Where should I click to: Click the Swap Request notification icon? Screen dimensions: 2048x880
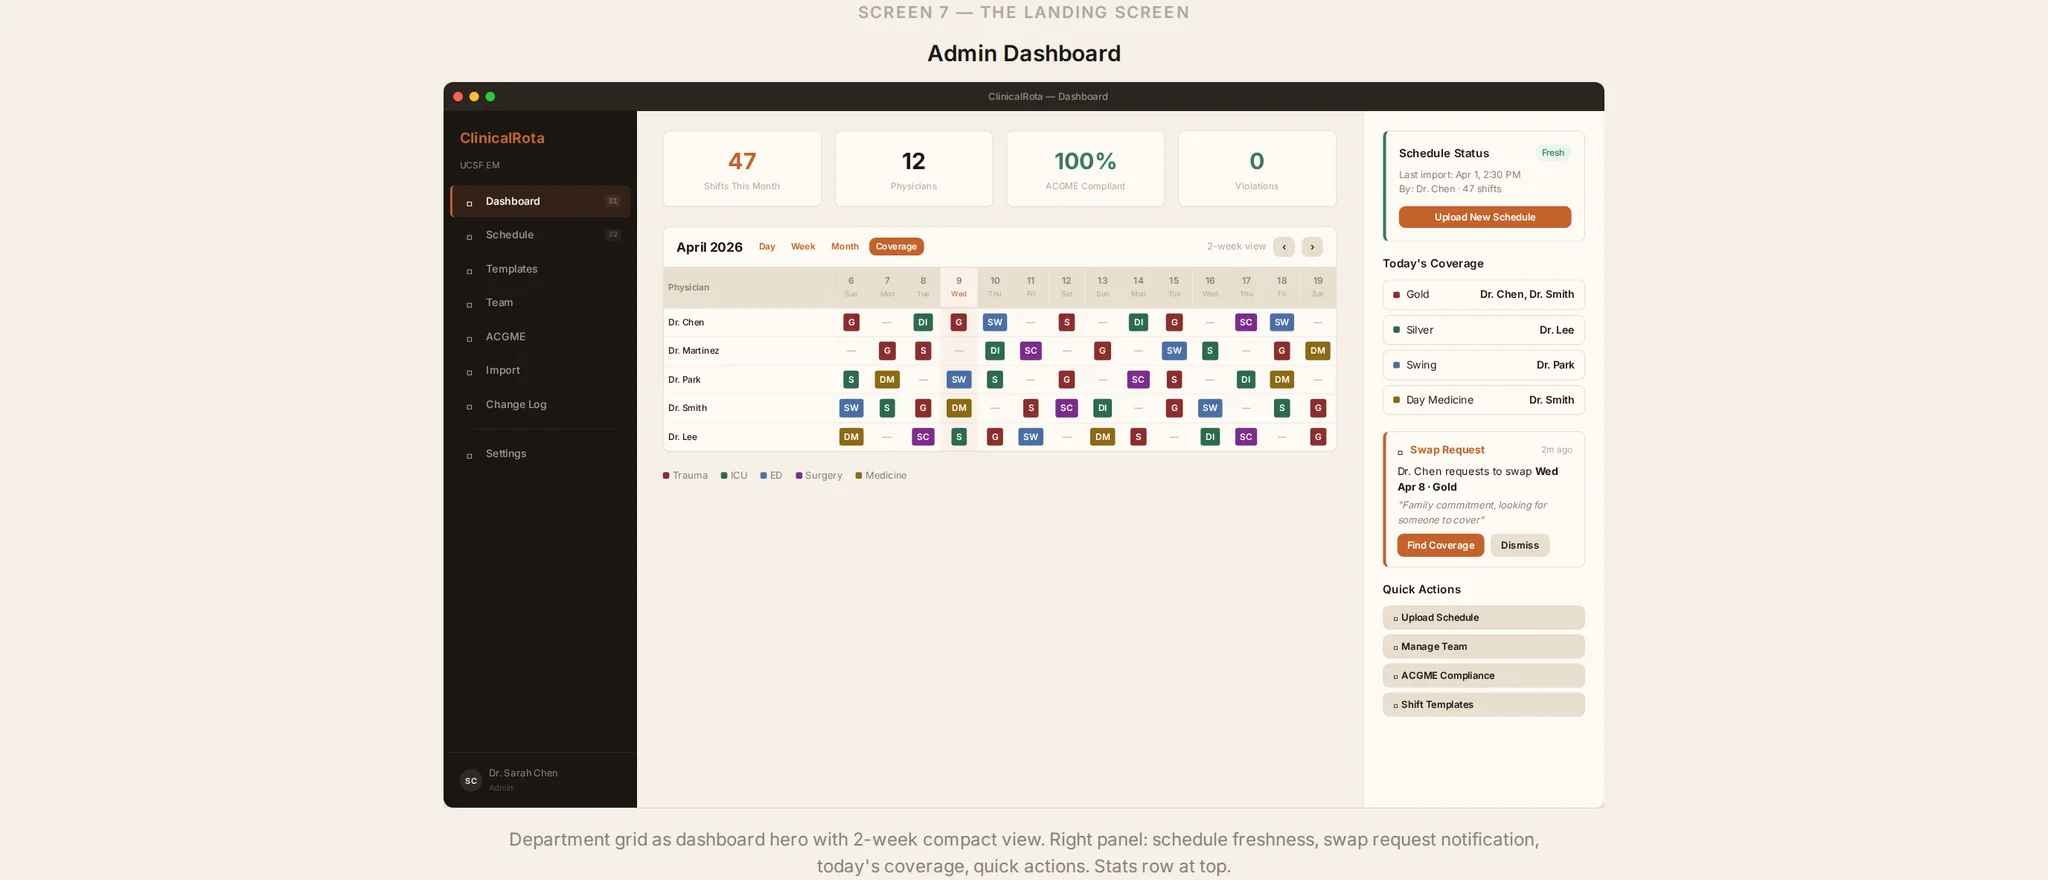coord(1400,452)
